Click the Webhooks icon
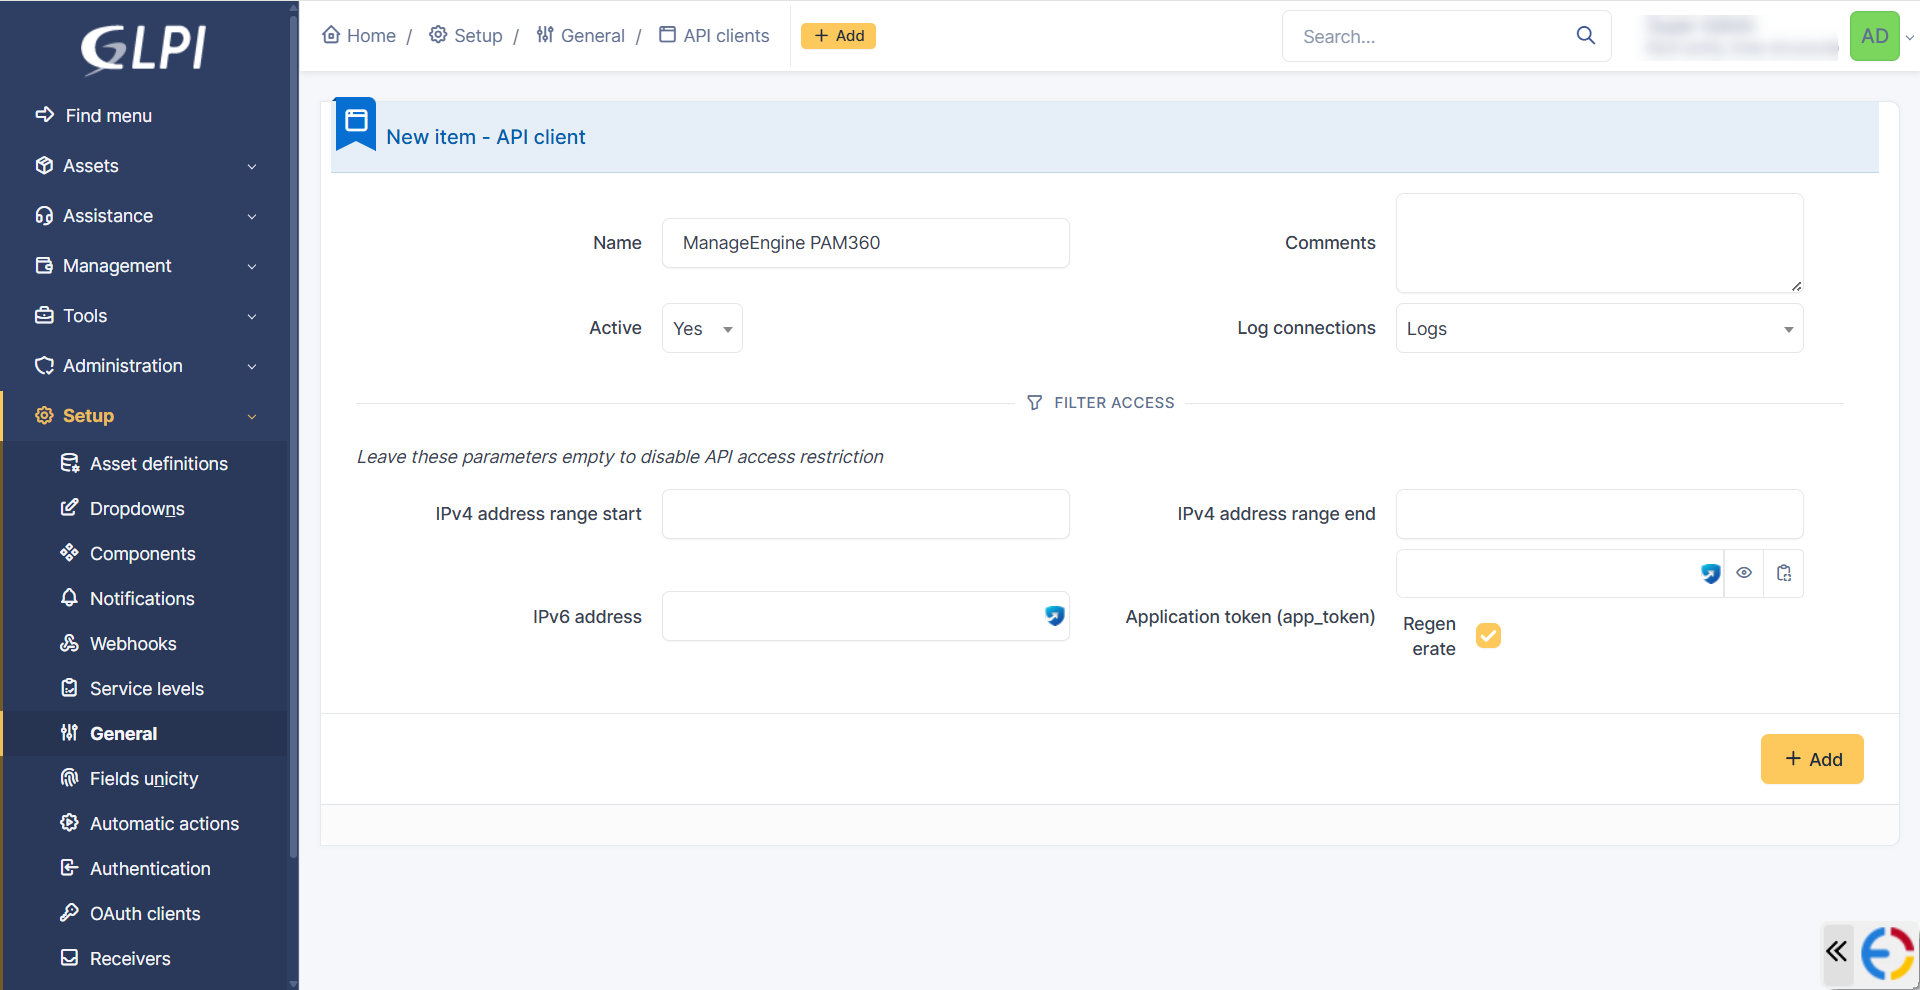The image size is (1920, 990). (x=69, y=642)
